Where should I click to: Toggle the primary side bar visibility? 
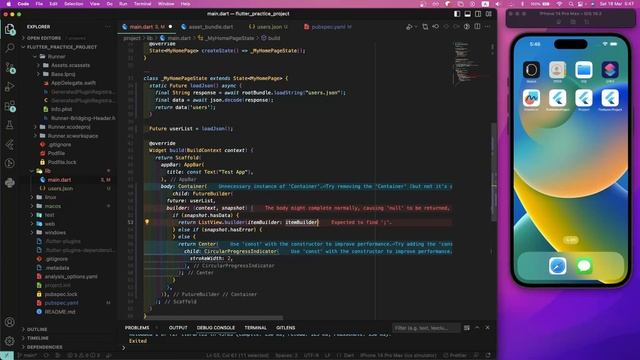(457, 14)
